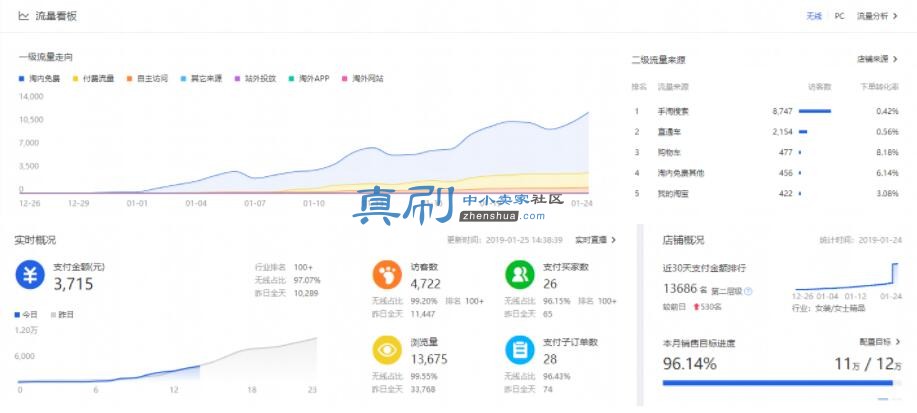Select the 手淘搜索 traffic source row

765,111
